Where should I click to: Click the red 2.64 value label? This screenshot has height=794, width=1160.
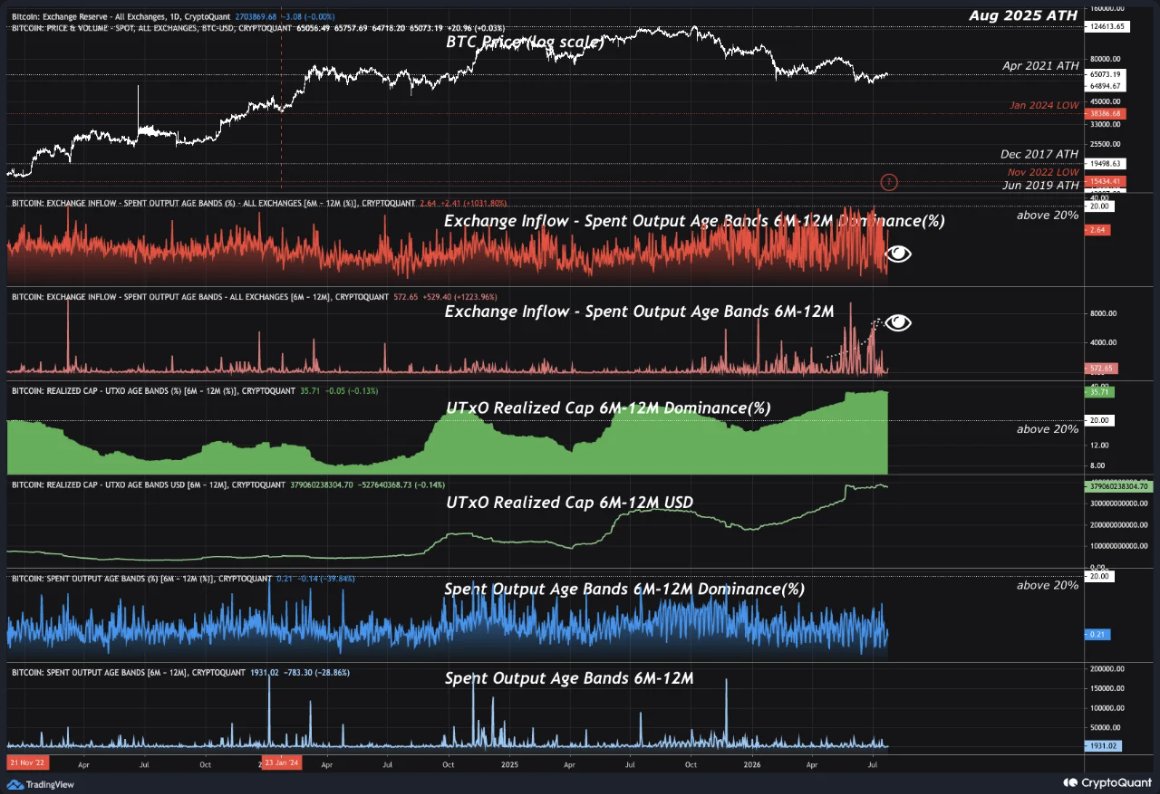[x=1098, y=230]
